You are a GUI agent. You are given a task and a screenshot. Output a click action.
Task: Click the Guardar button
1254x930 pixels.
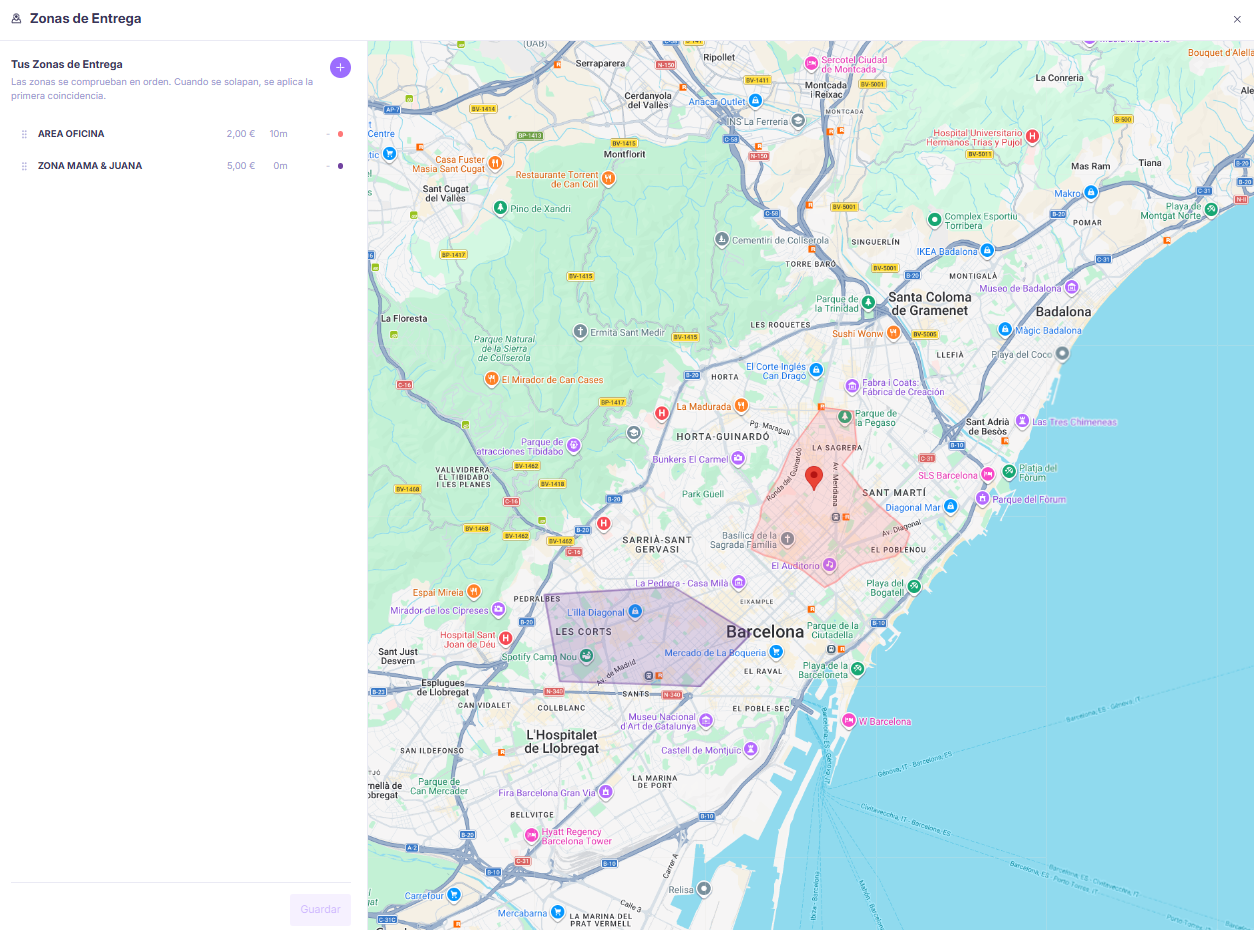320,910
